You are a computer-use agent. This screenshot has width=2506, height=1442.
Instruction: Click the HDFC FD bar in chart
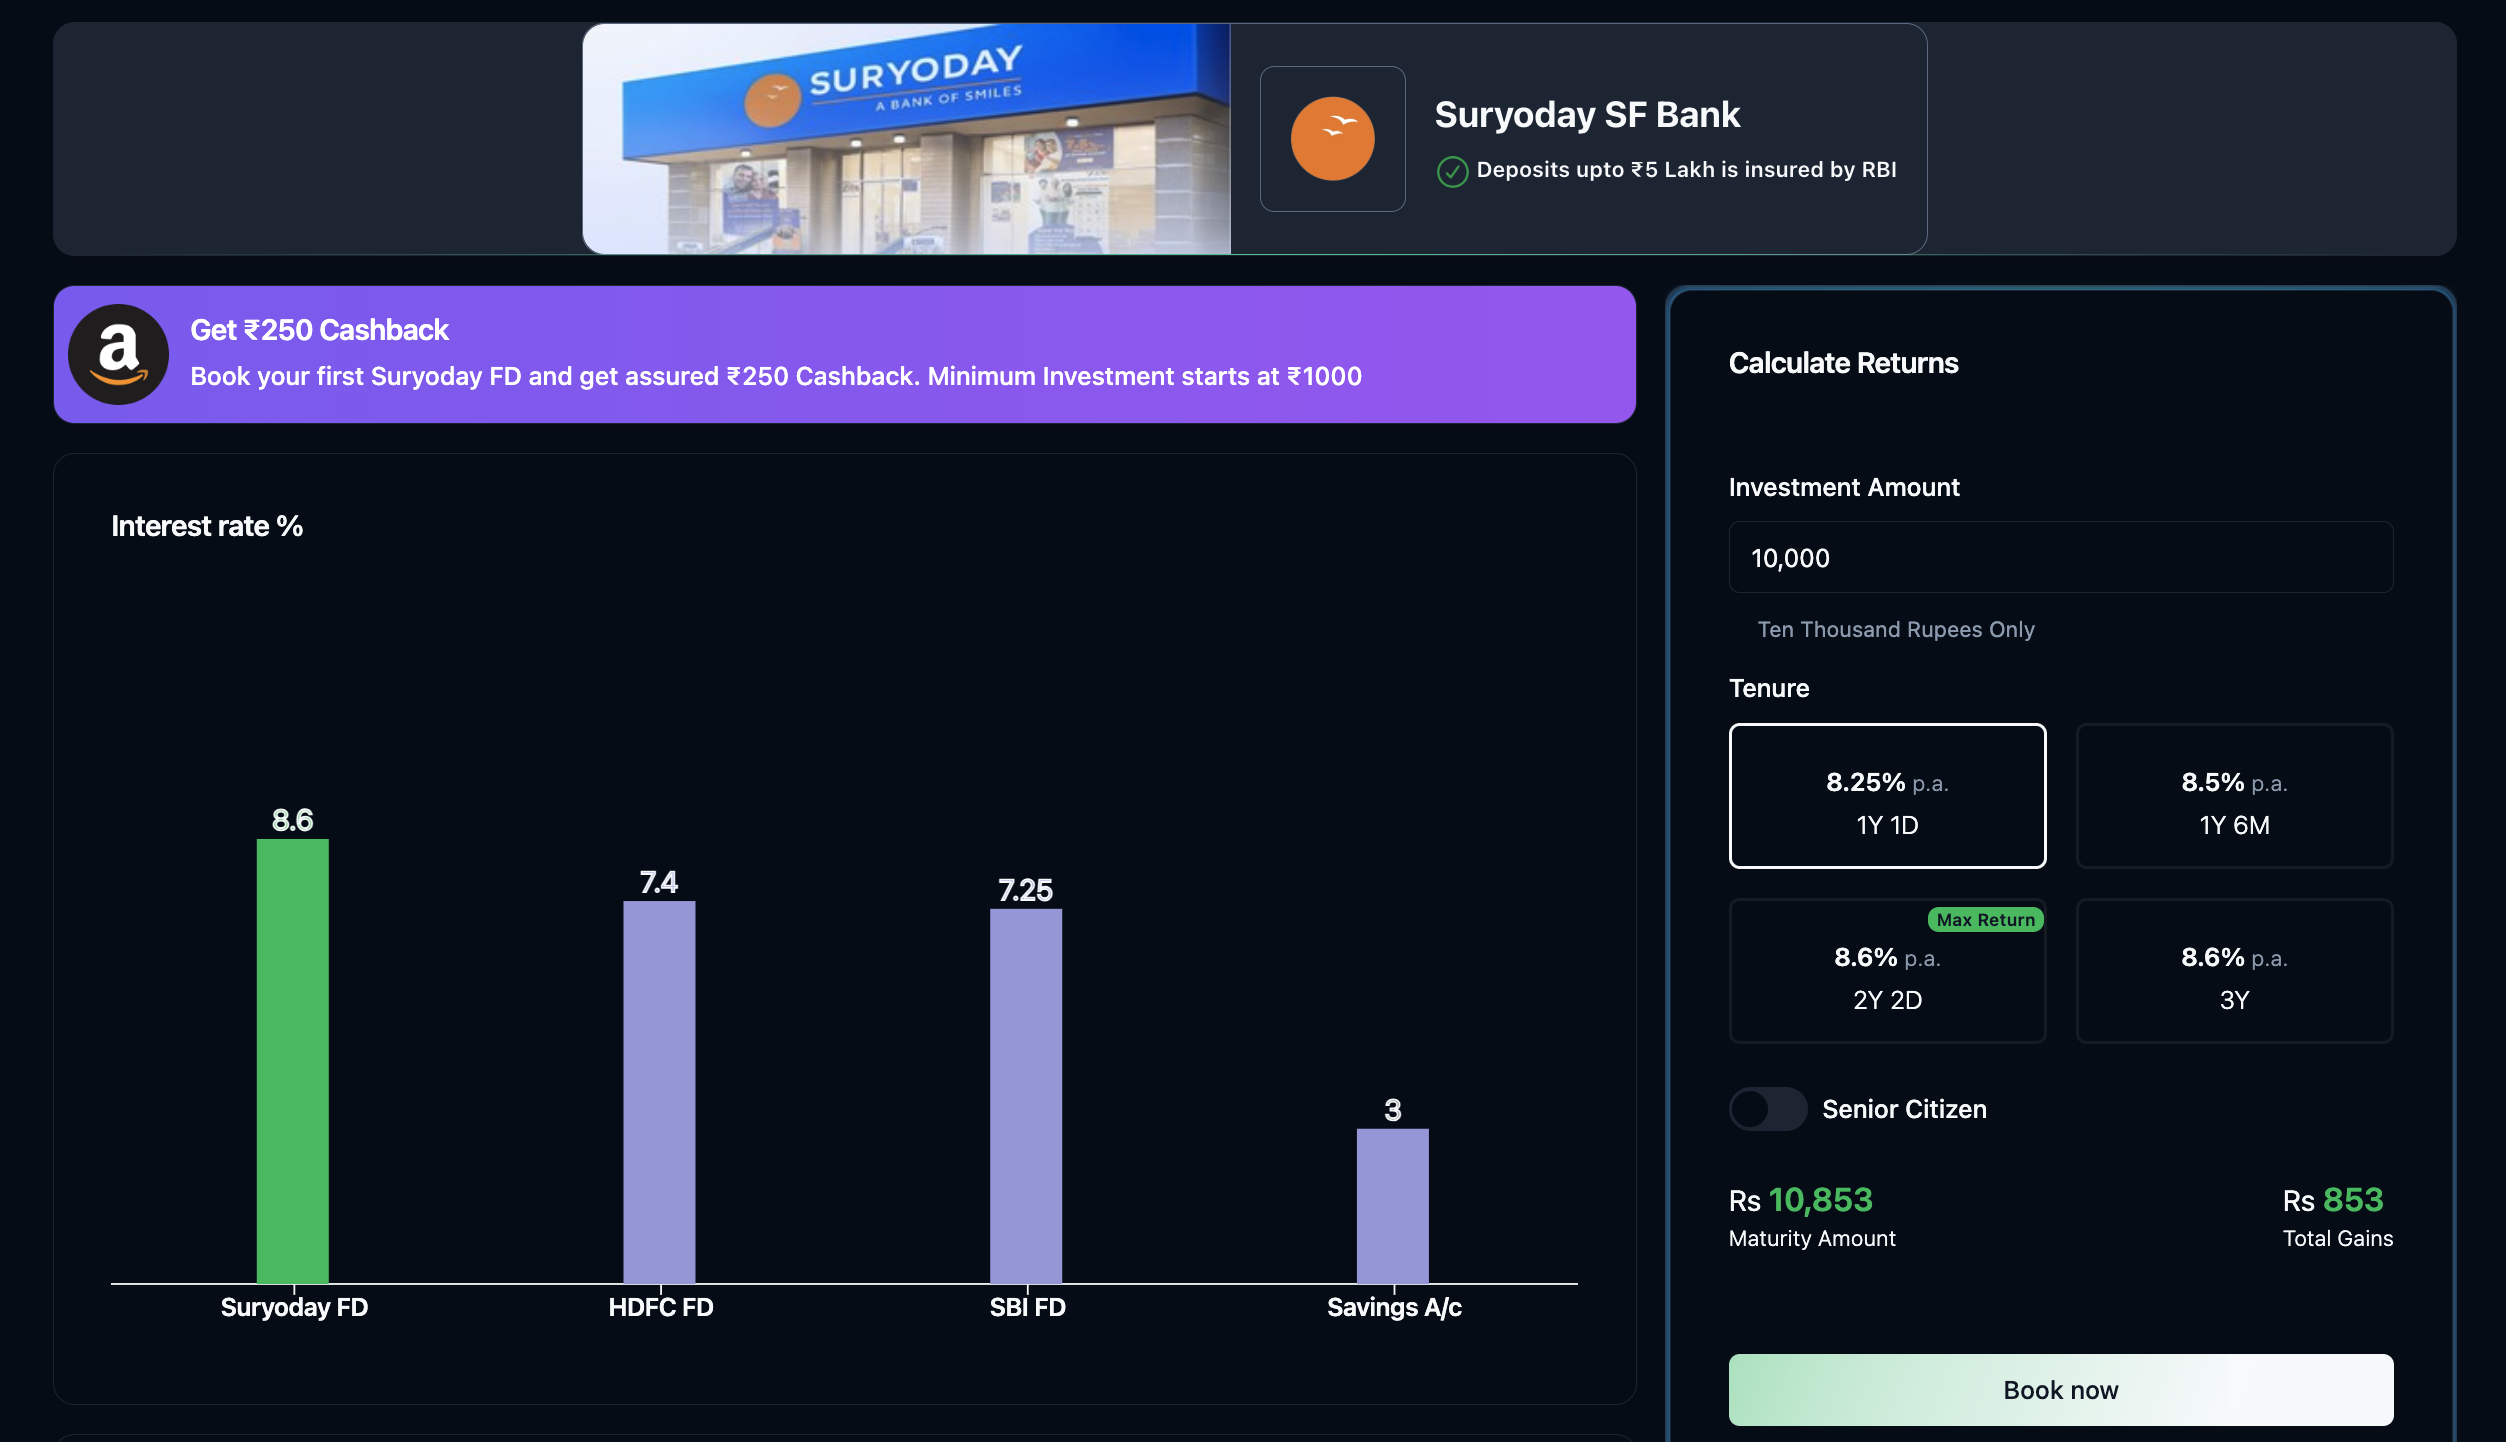point(659,1092)
